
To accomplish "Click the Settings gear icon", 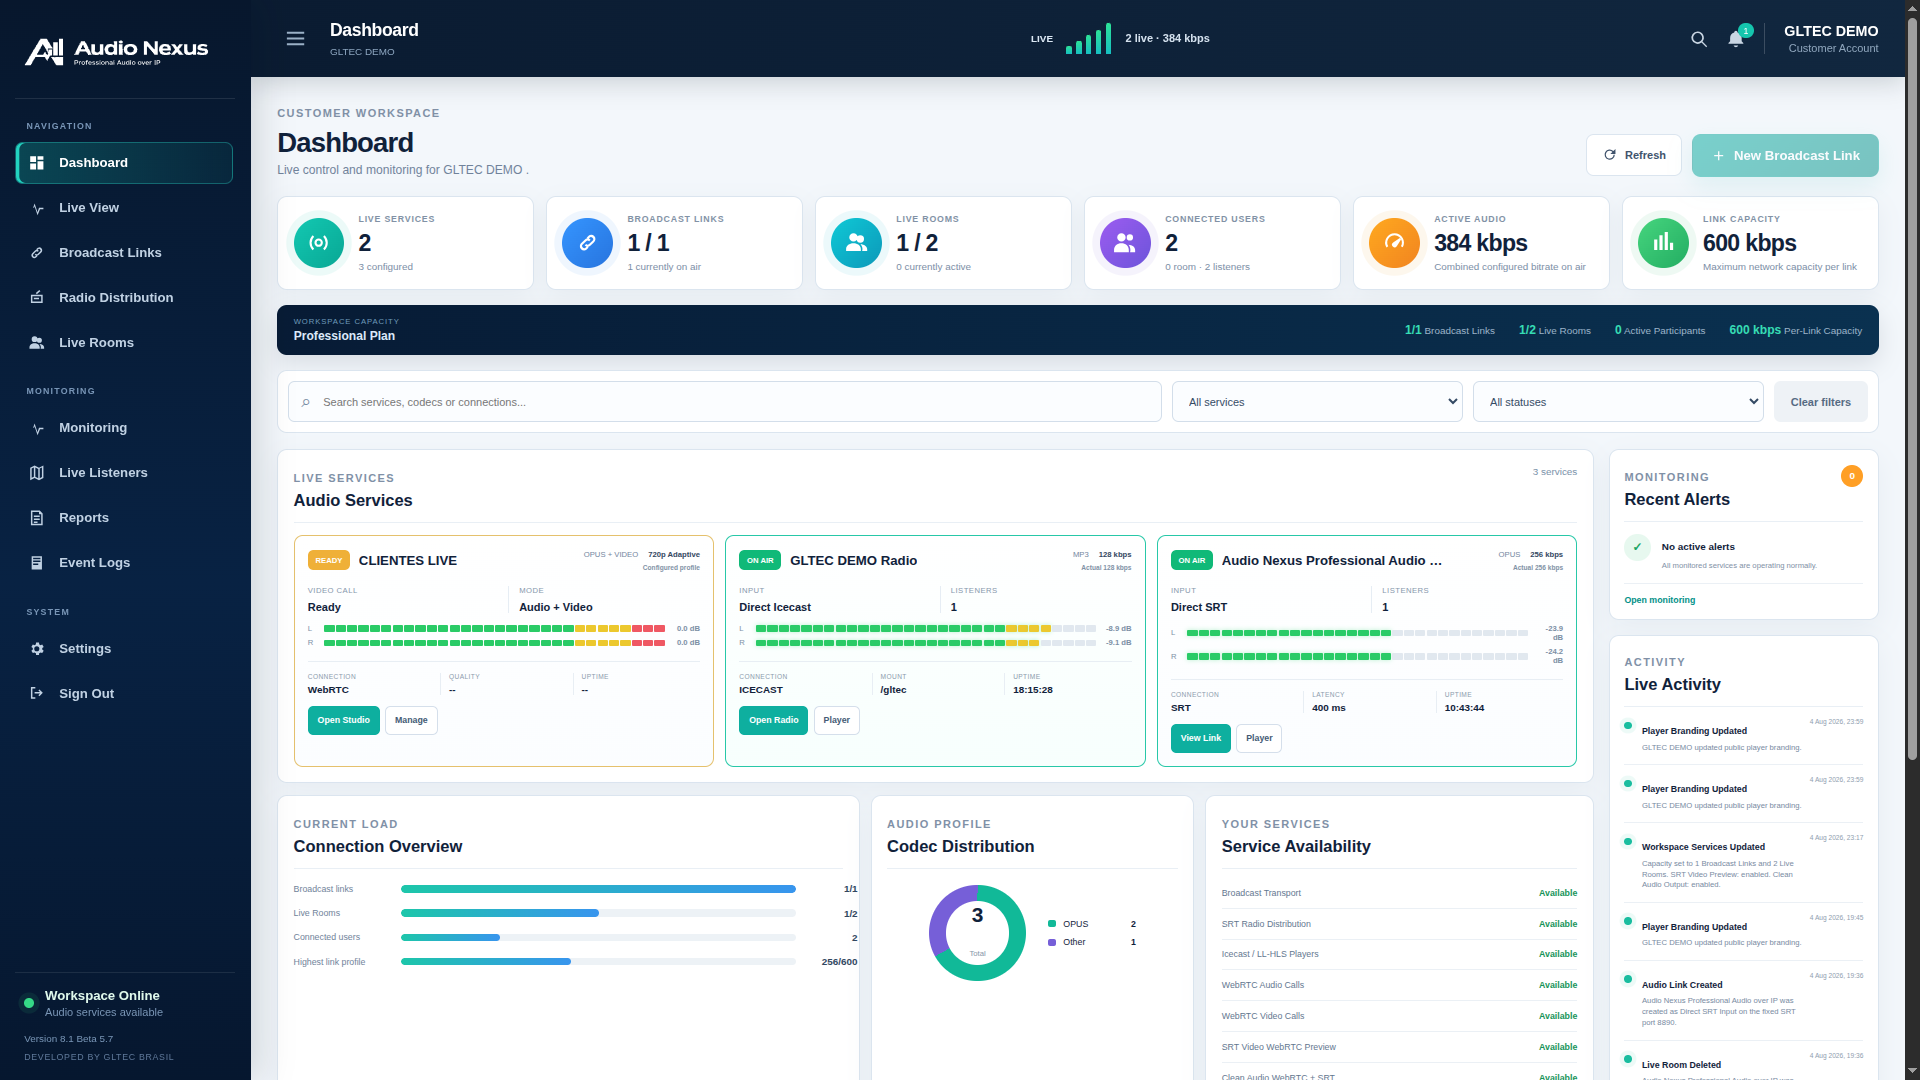I will (37, 649).
